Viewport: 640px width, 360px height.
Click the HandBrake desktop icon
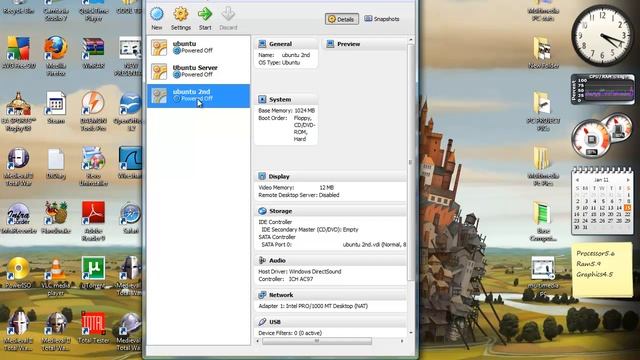point(56,218)
